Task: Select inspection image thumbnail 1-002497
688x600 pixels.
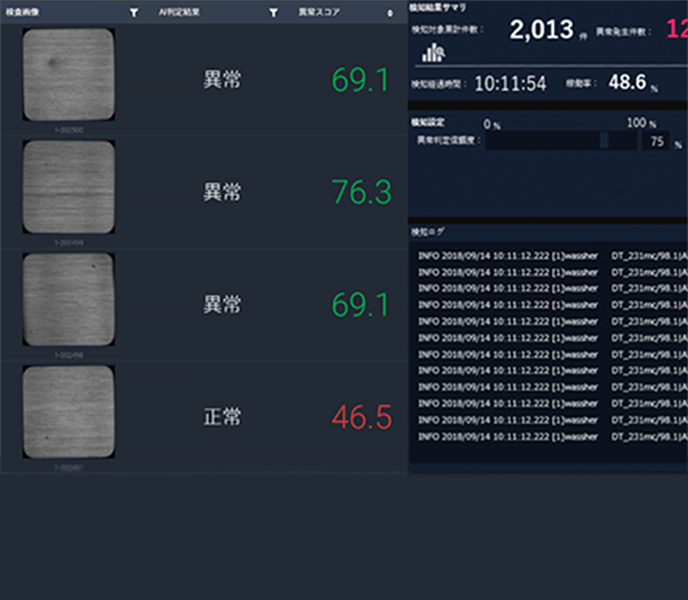Action: point(68,412)
